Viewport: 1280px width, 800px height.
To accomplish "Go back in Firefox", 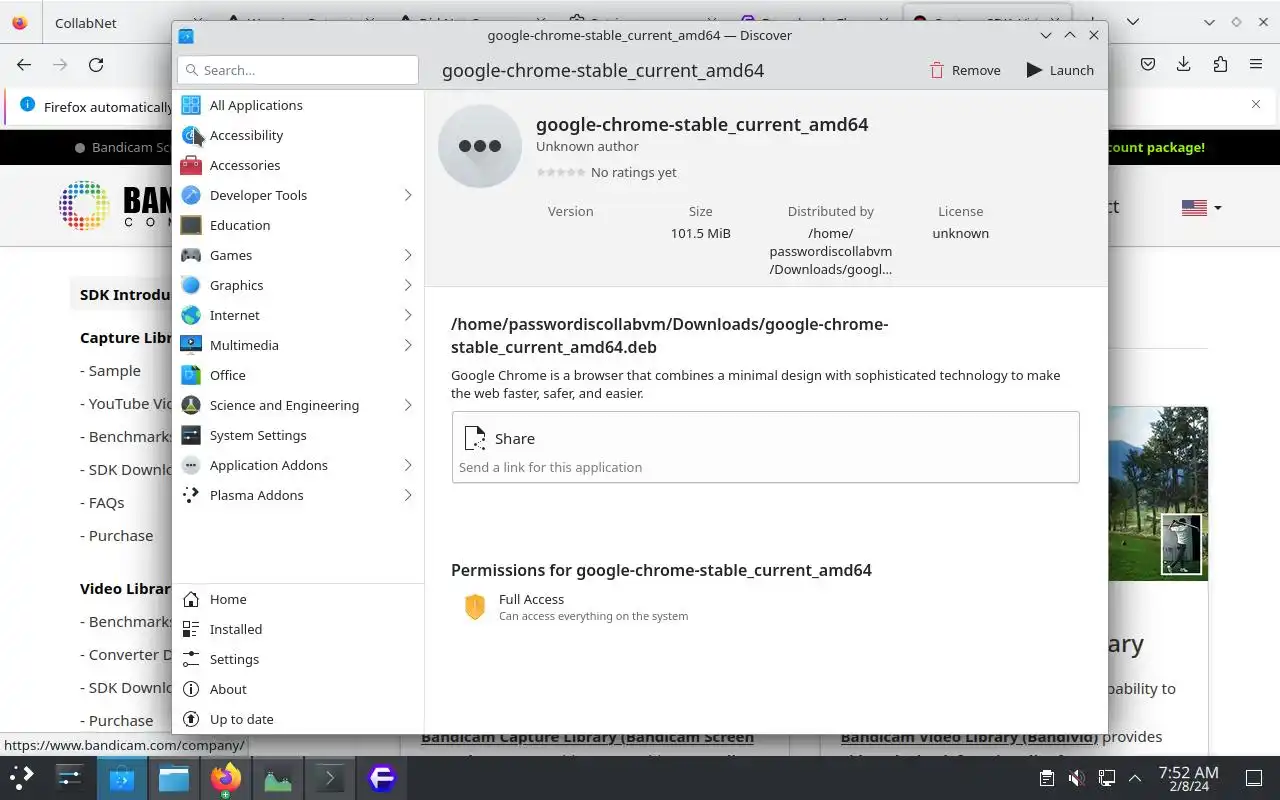I will click(24, 64).
